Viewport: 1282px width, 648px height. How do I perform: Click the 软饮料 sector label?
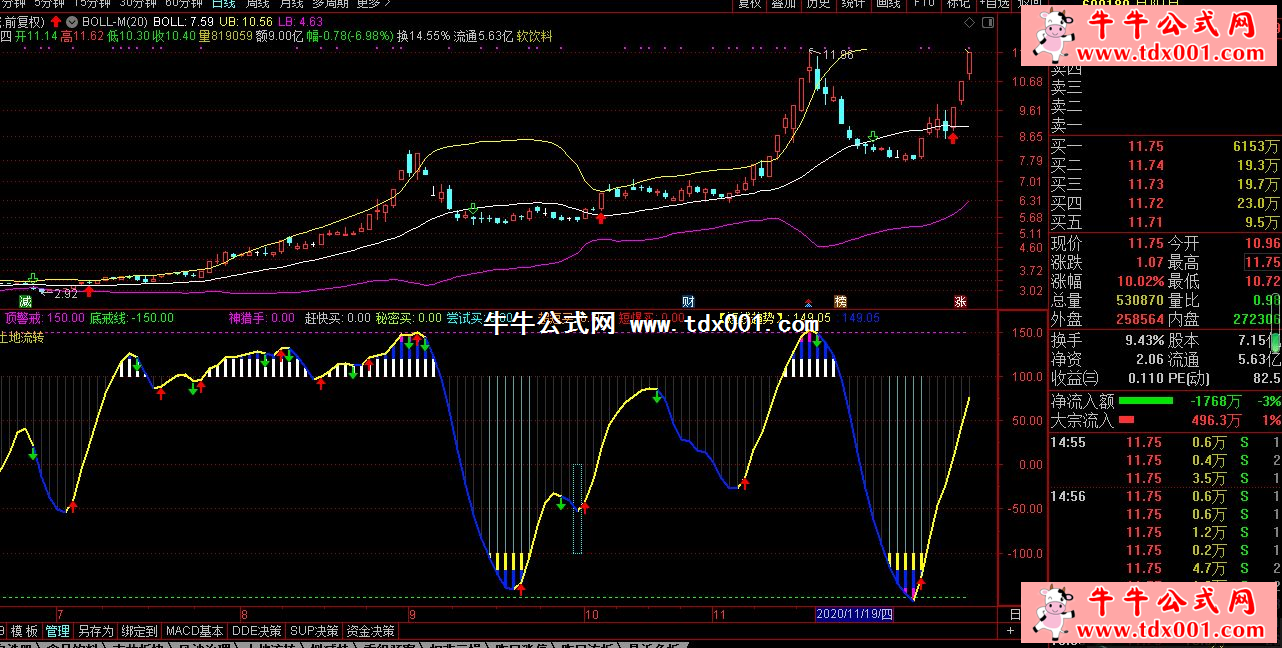tap(534, 36)
